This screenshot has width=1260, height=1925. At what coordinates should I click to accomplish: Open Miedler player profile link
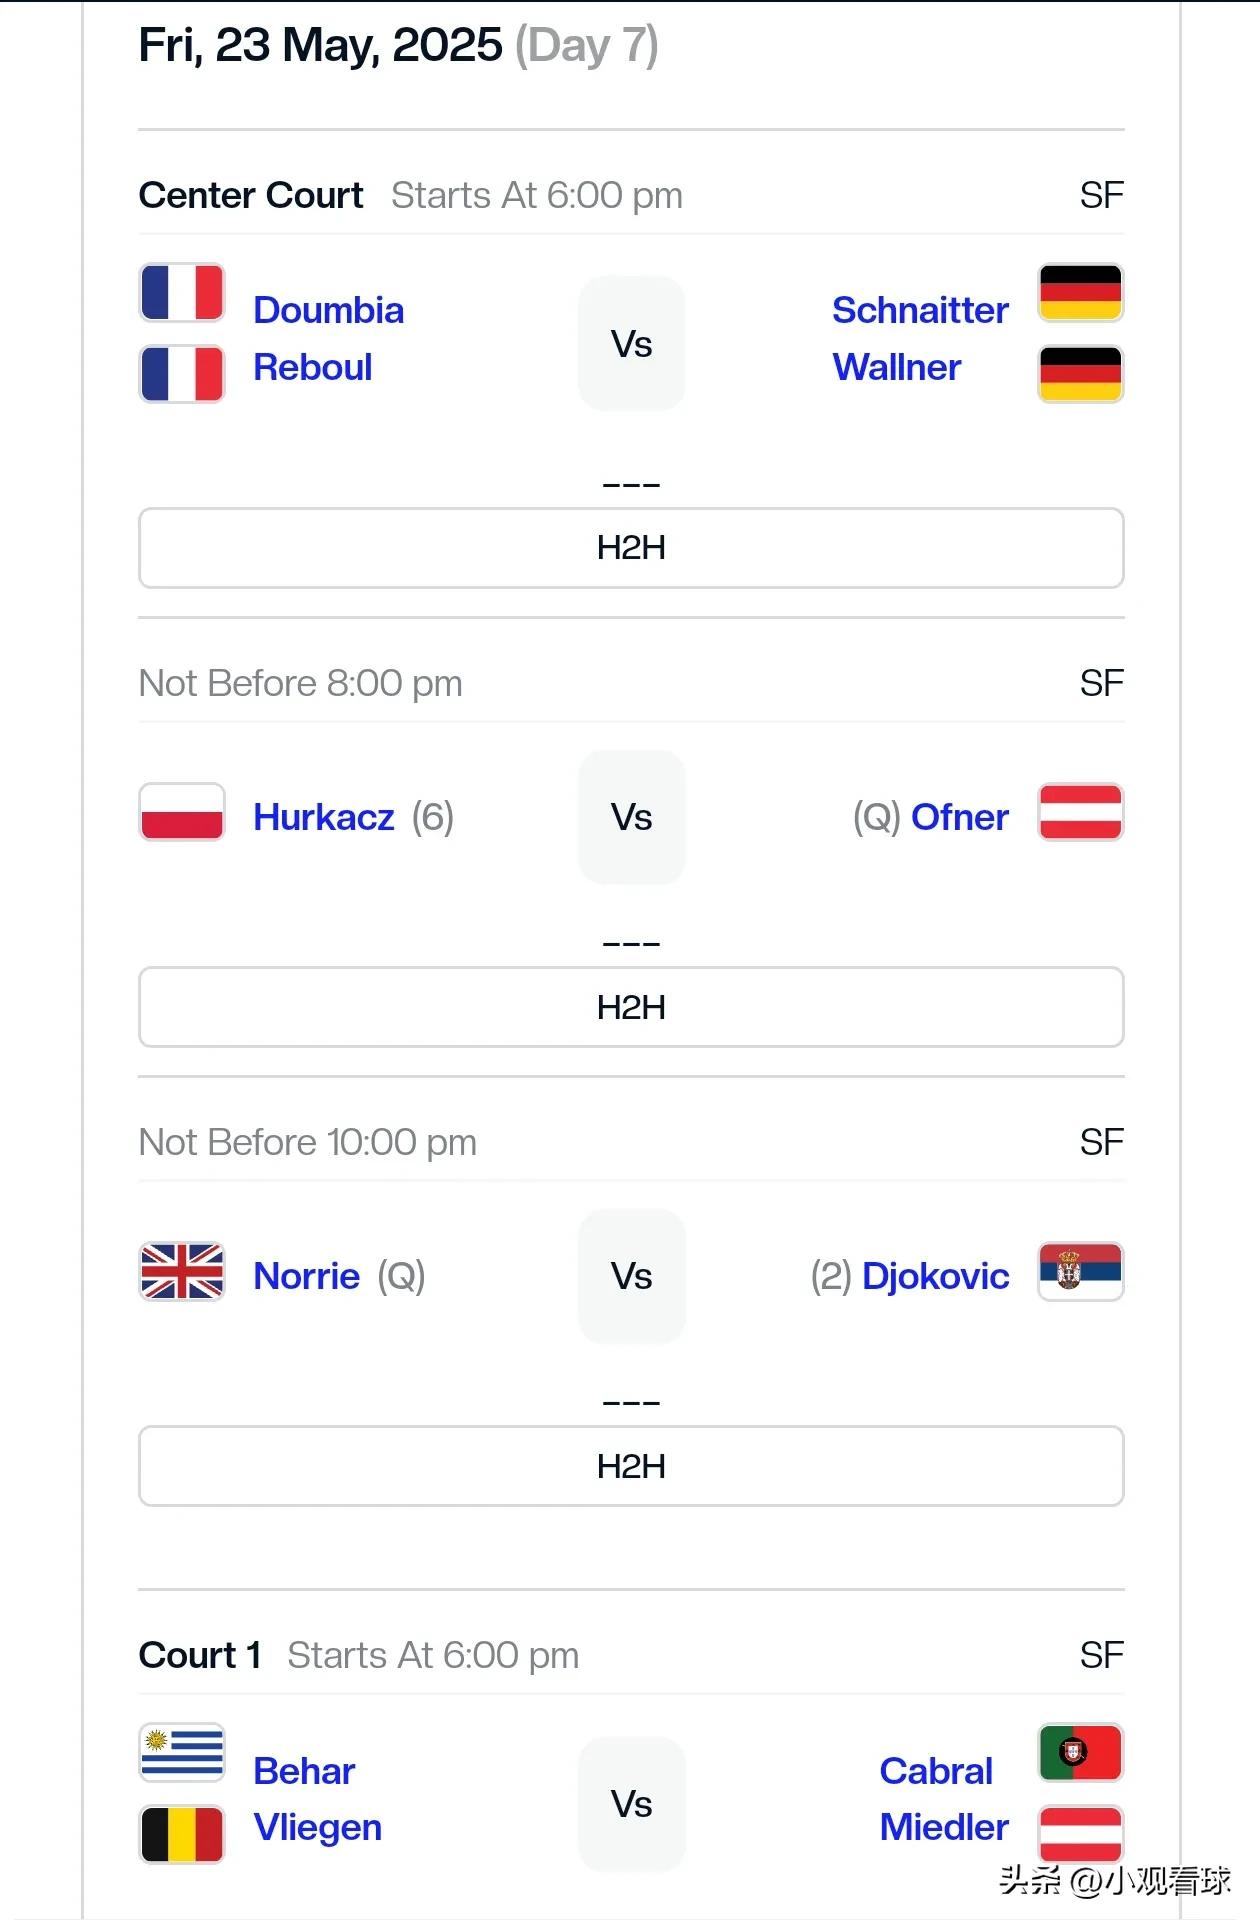point(944,1827)
